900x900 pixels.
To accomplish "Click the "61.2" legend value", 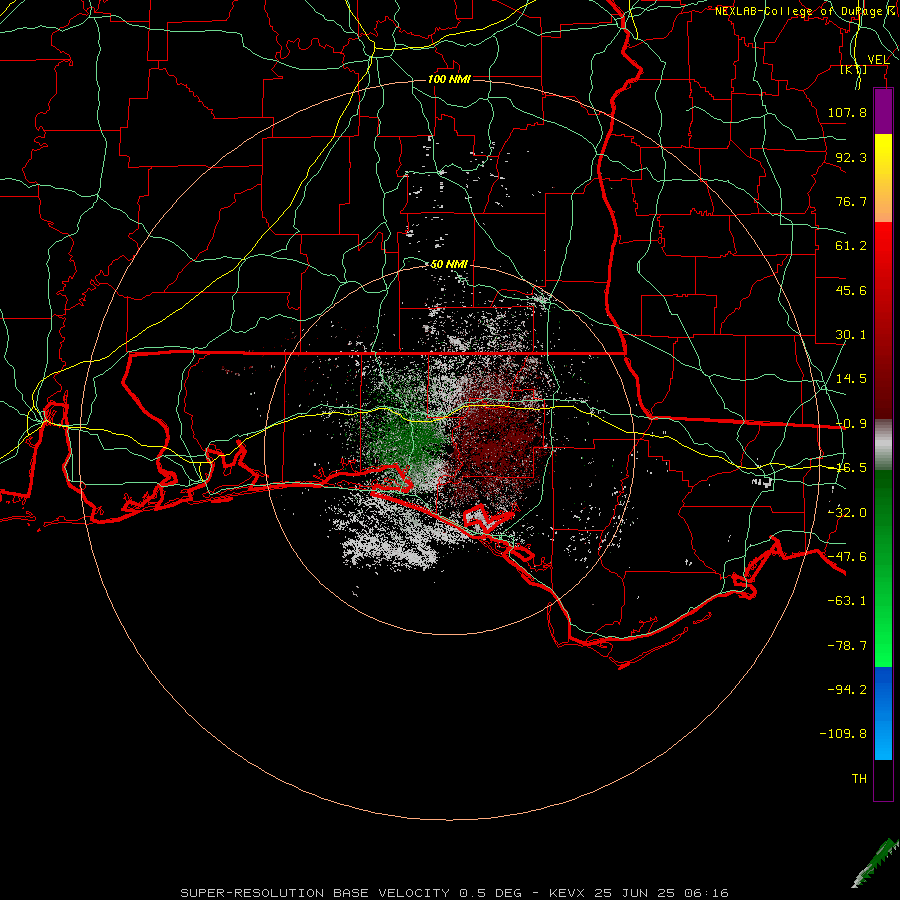I will click(851, 246).
